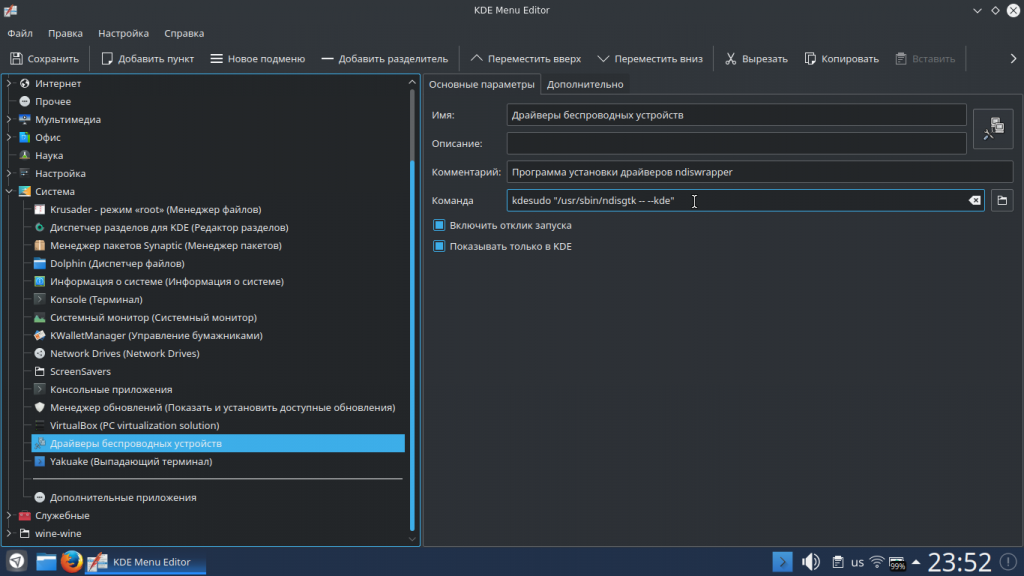Click Переместить вверх to move item up

[526, 59]
